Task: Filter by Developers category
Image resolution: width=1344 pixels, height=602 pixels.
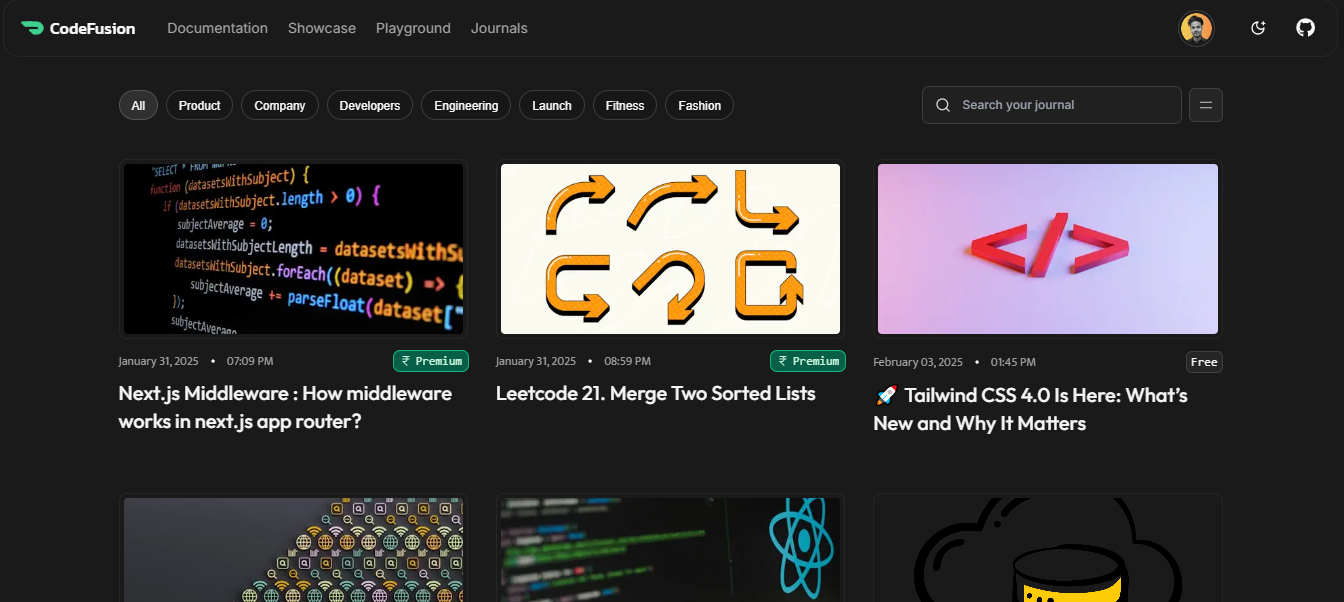Action: click(x=370, y=105)
